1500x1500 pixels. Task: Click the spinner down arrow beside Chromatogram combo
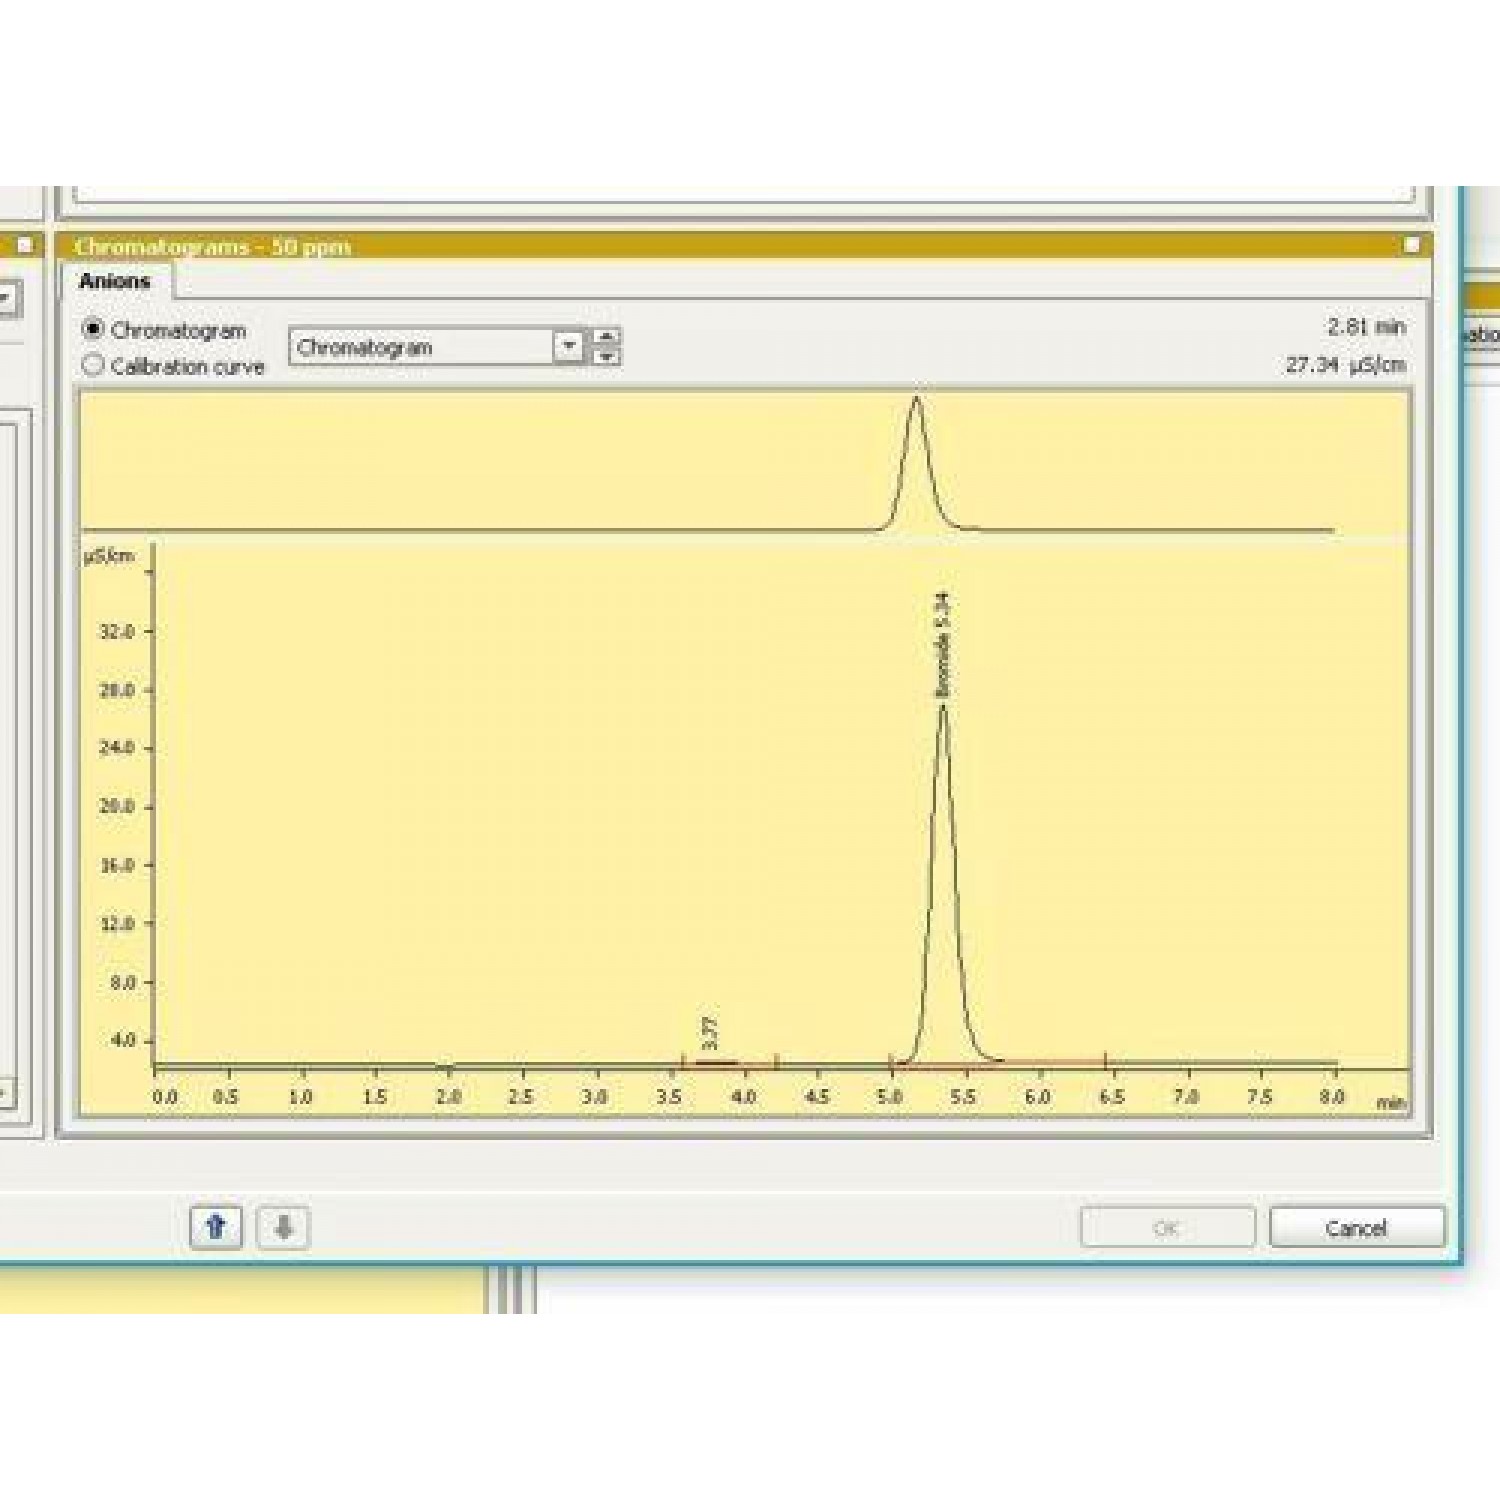point(606,357)
